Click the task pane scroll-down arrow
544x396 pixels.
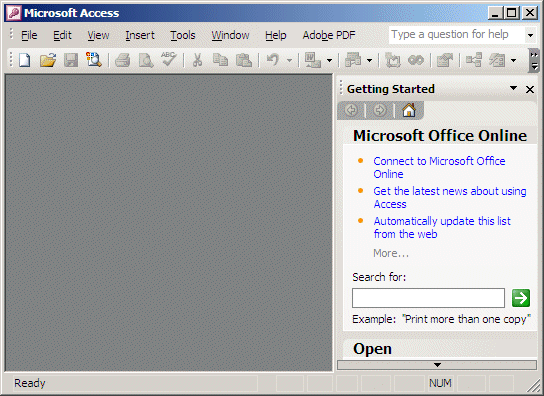coord(437,365)
